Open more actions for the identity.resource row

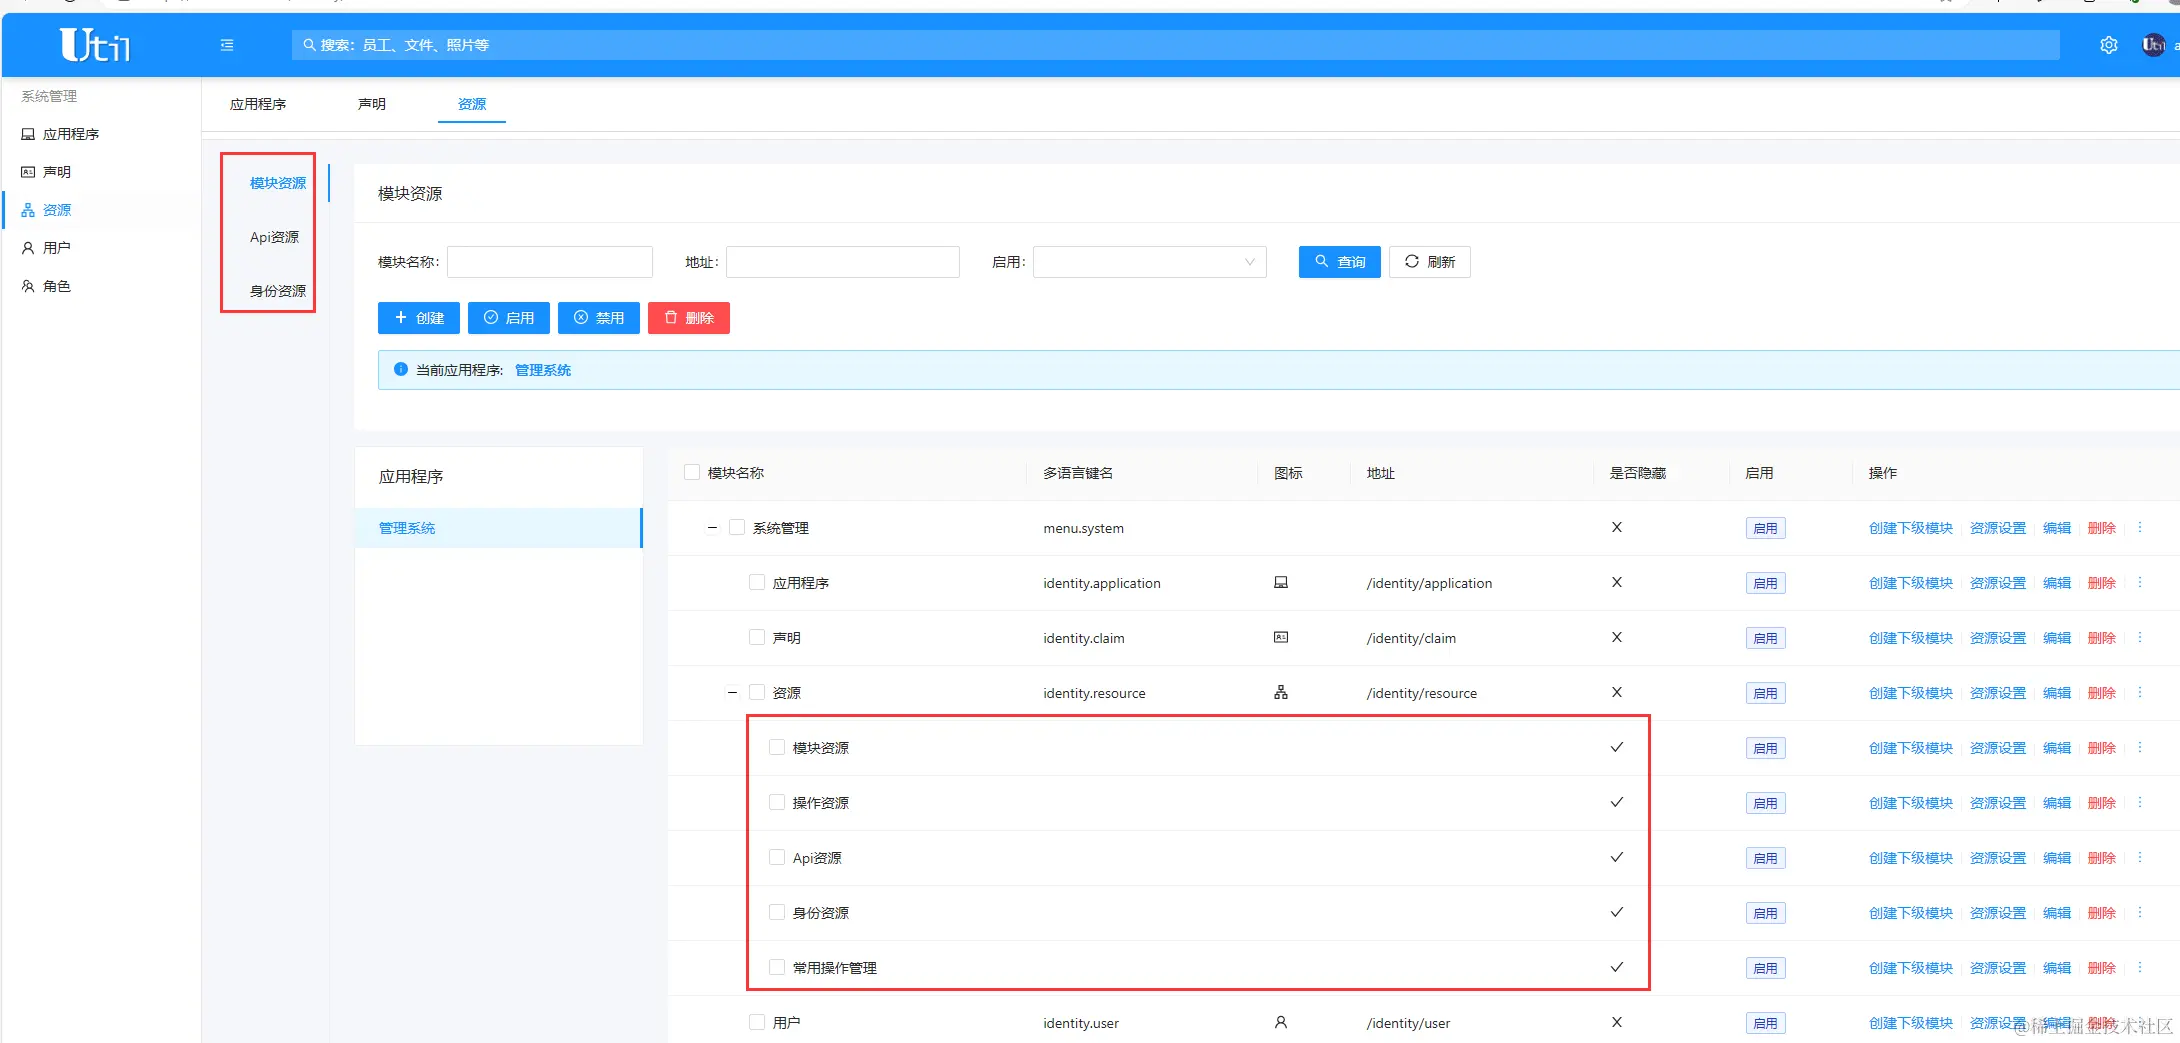point(2140,693)
